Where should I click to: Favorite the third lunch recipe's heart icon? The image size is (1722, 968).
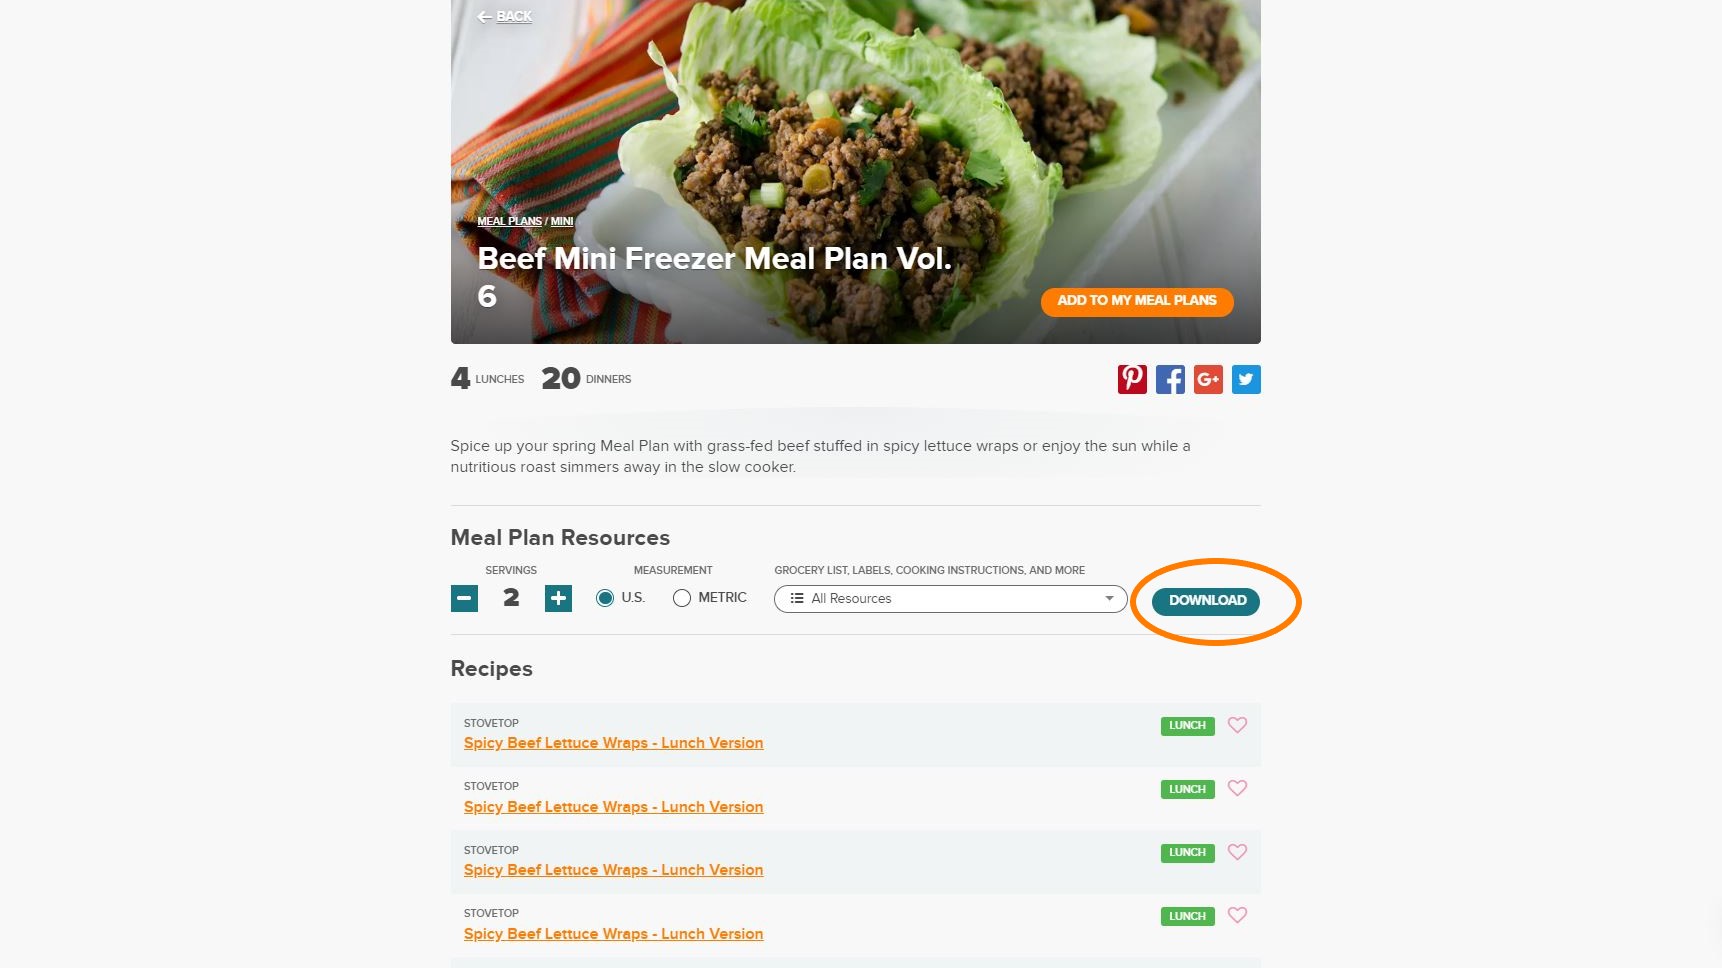(x=1237, y=852)
